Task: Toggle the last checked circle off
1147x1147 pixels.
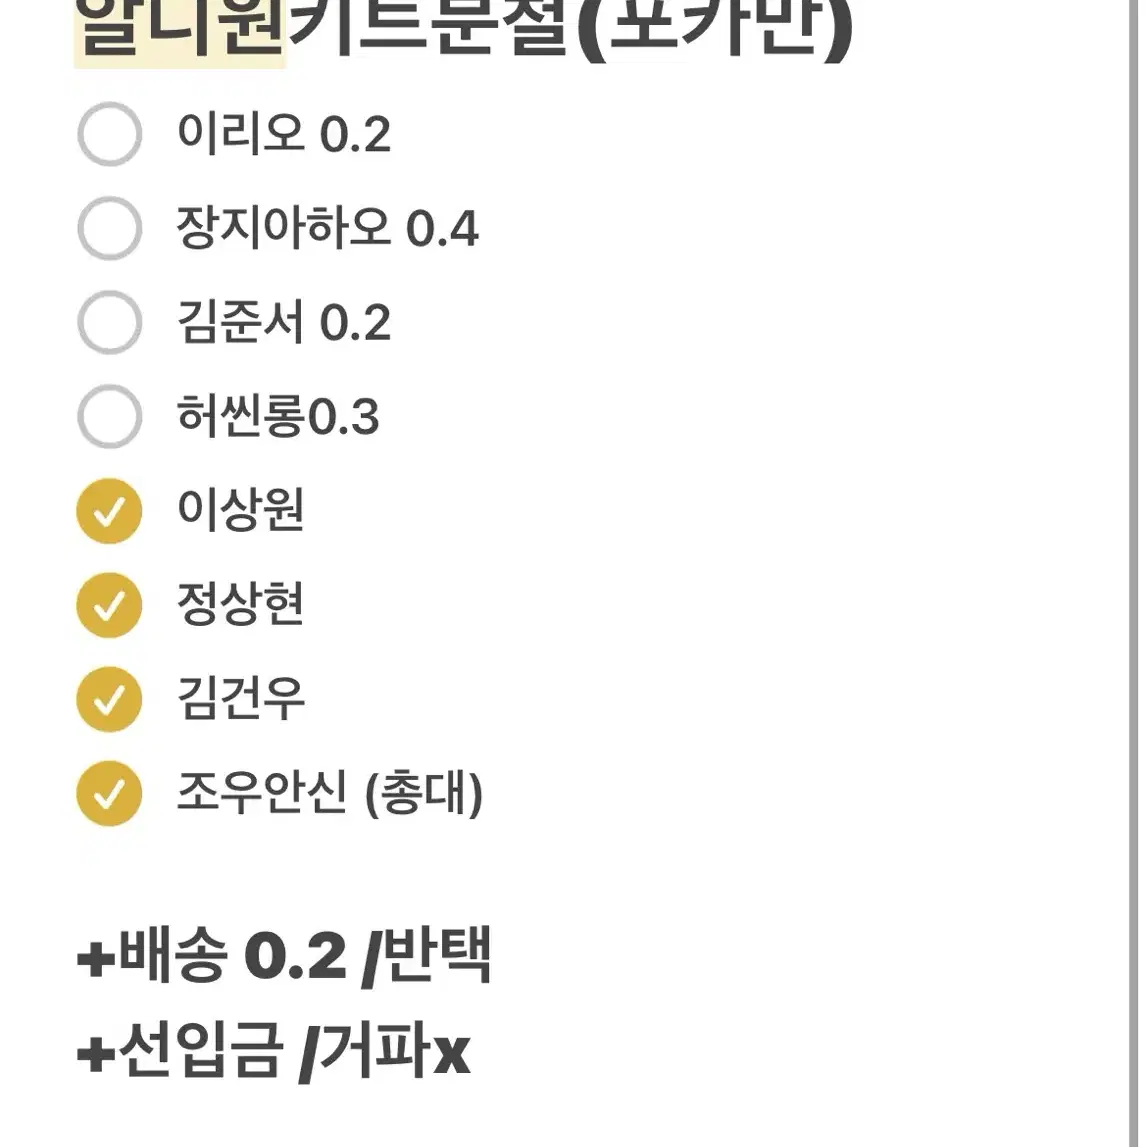Action: click(109, 793)
